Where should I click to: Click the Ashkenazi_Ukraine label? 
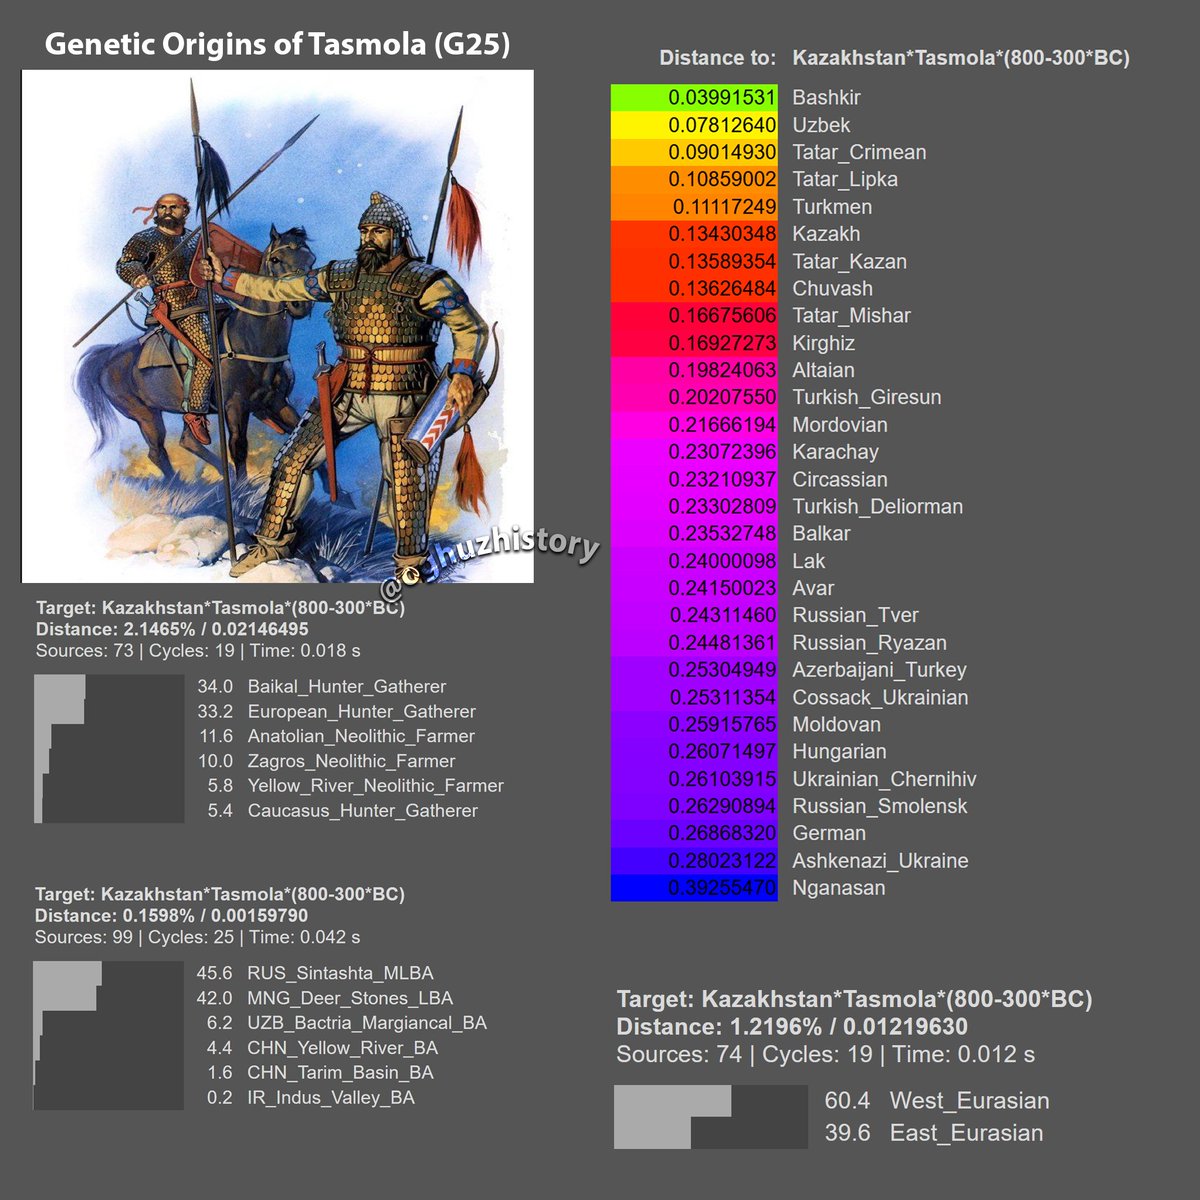point(880,861)
